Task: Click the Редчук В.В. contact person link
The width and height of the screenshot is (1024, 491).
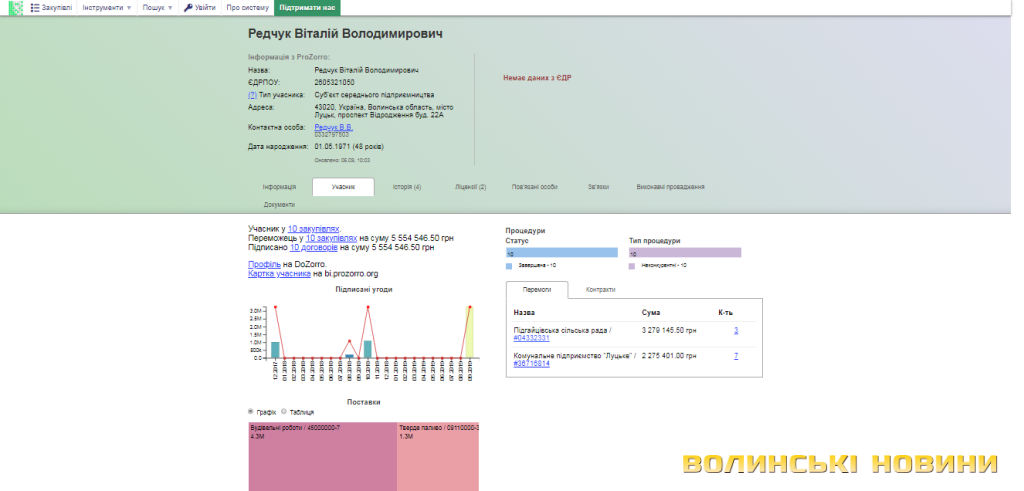Action: pos(333,127)
